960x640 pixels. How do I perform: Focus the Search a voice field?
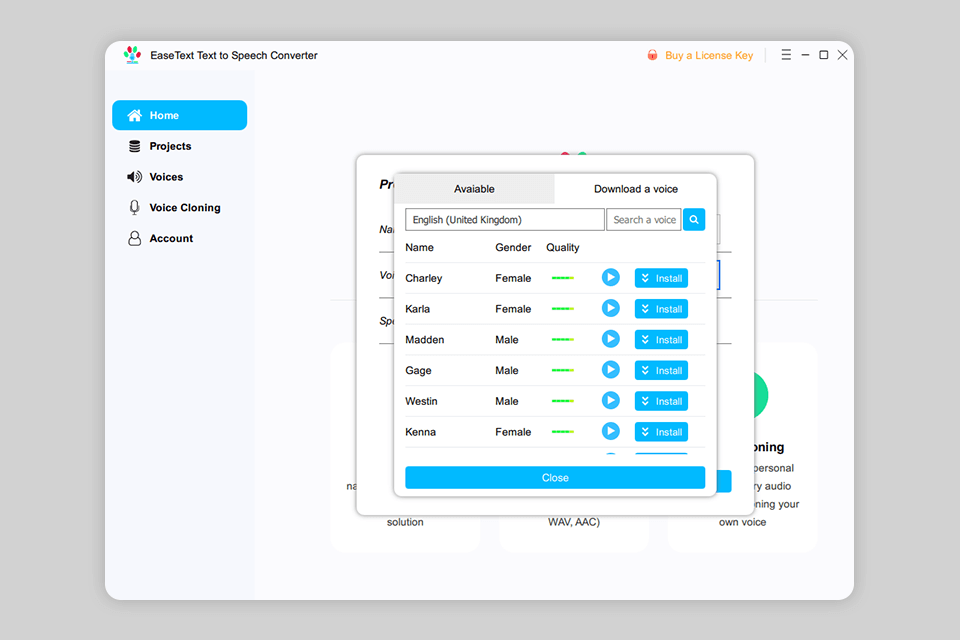(643, 219)
